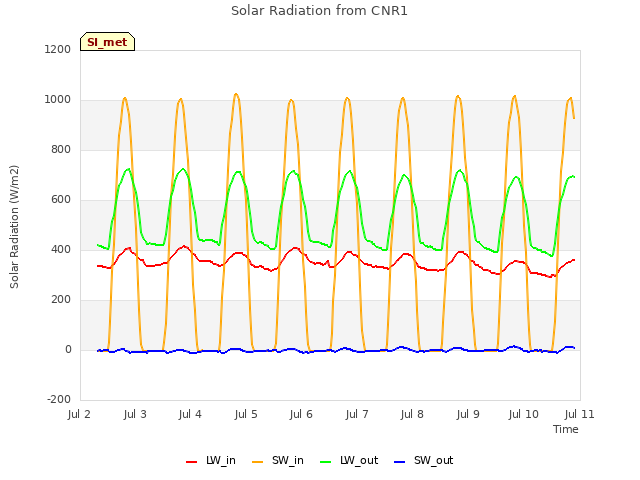Click the blue SW_out legend swatch

pos(400,461)
